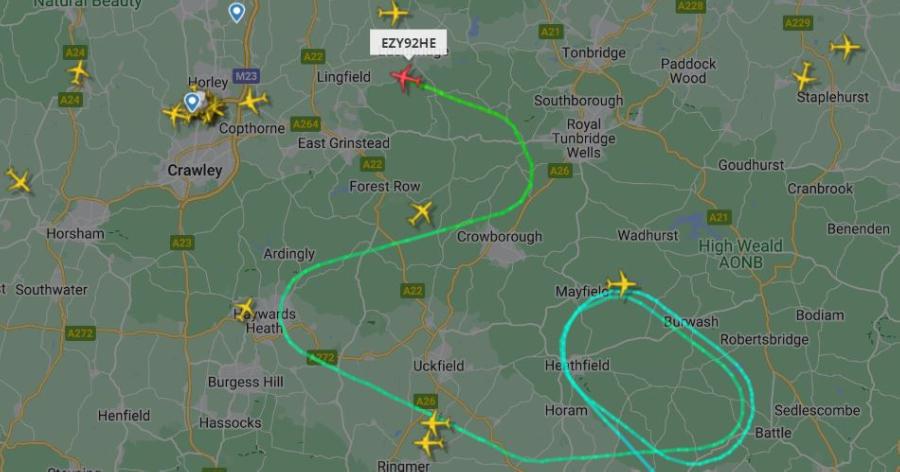Select the yellow plane east of Copthorne
Image resolution: width=900 pixels, height=472 pixels.
click(253, 102)
